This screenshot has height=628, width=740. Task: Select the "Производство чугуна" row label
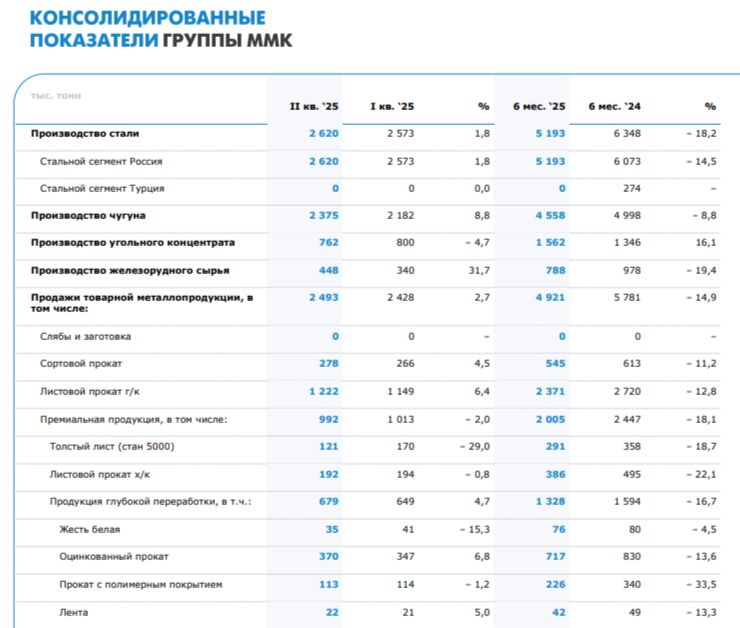tap(88, 215)
